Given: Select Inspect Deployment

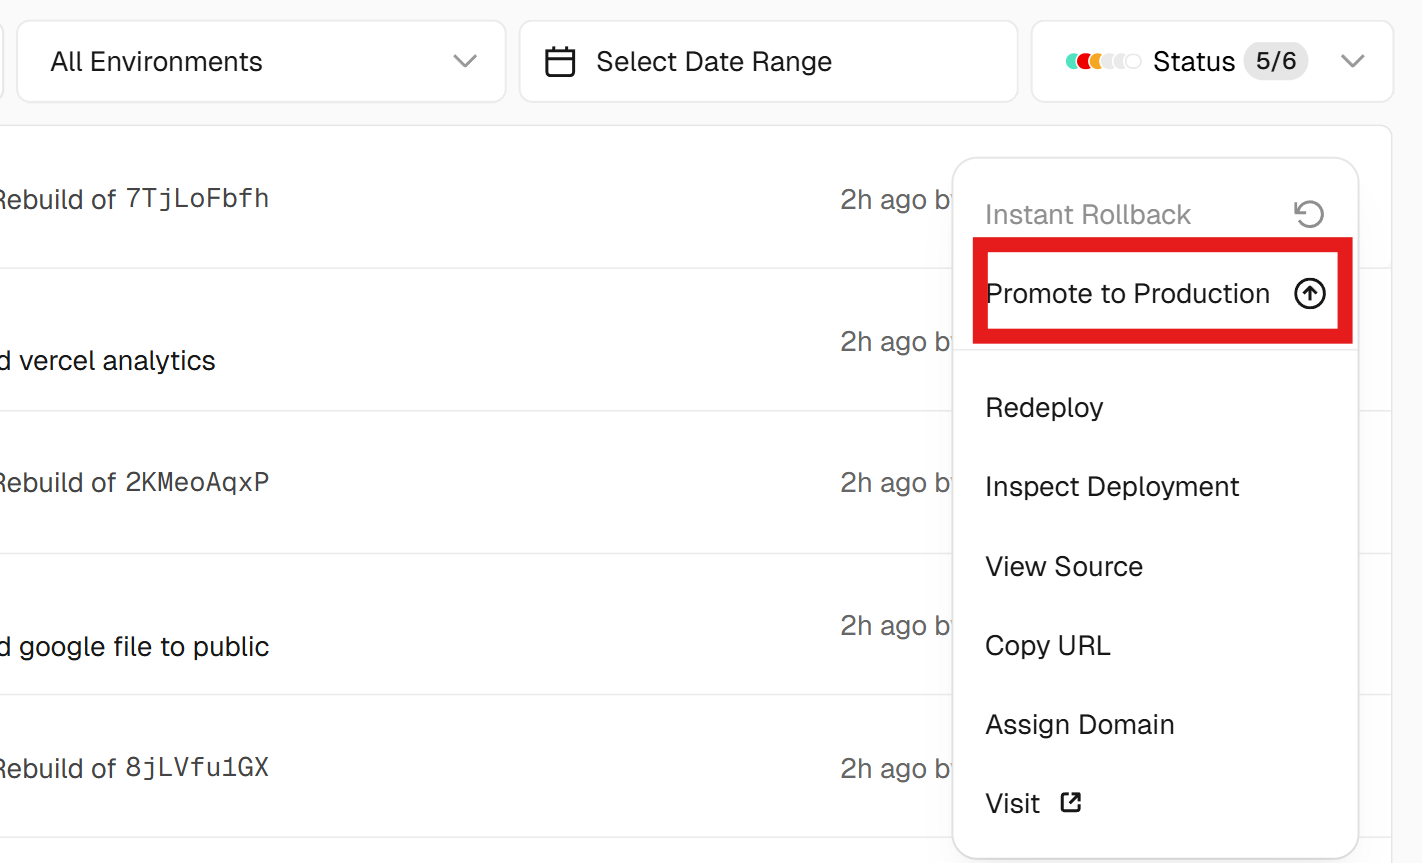Looking at the screenshot, I should coord(1112,486).
